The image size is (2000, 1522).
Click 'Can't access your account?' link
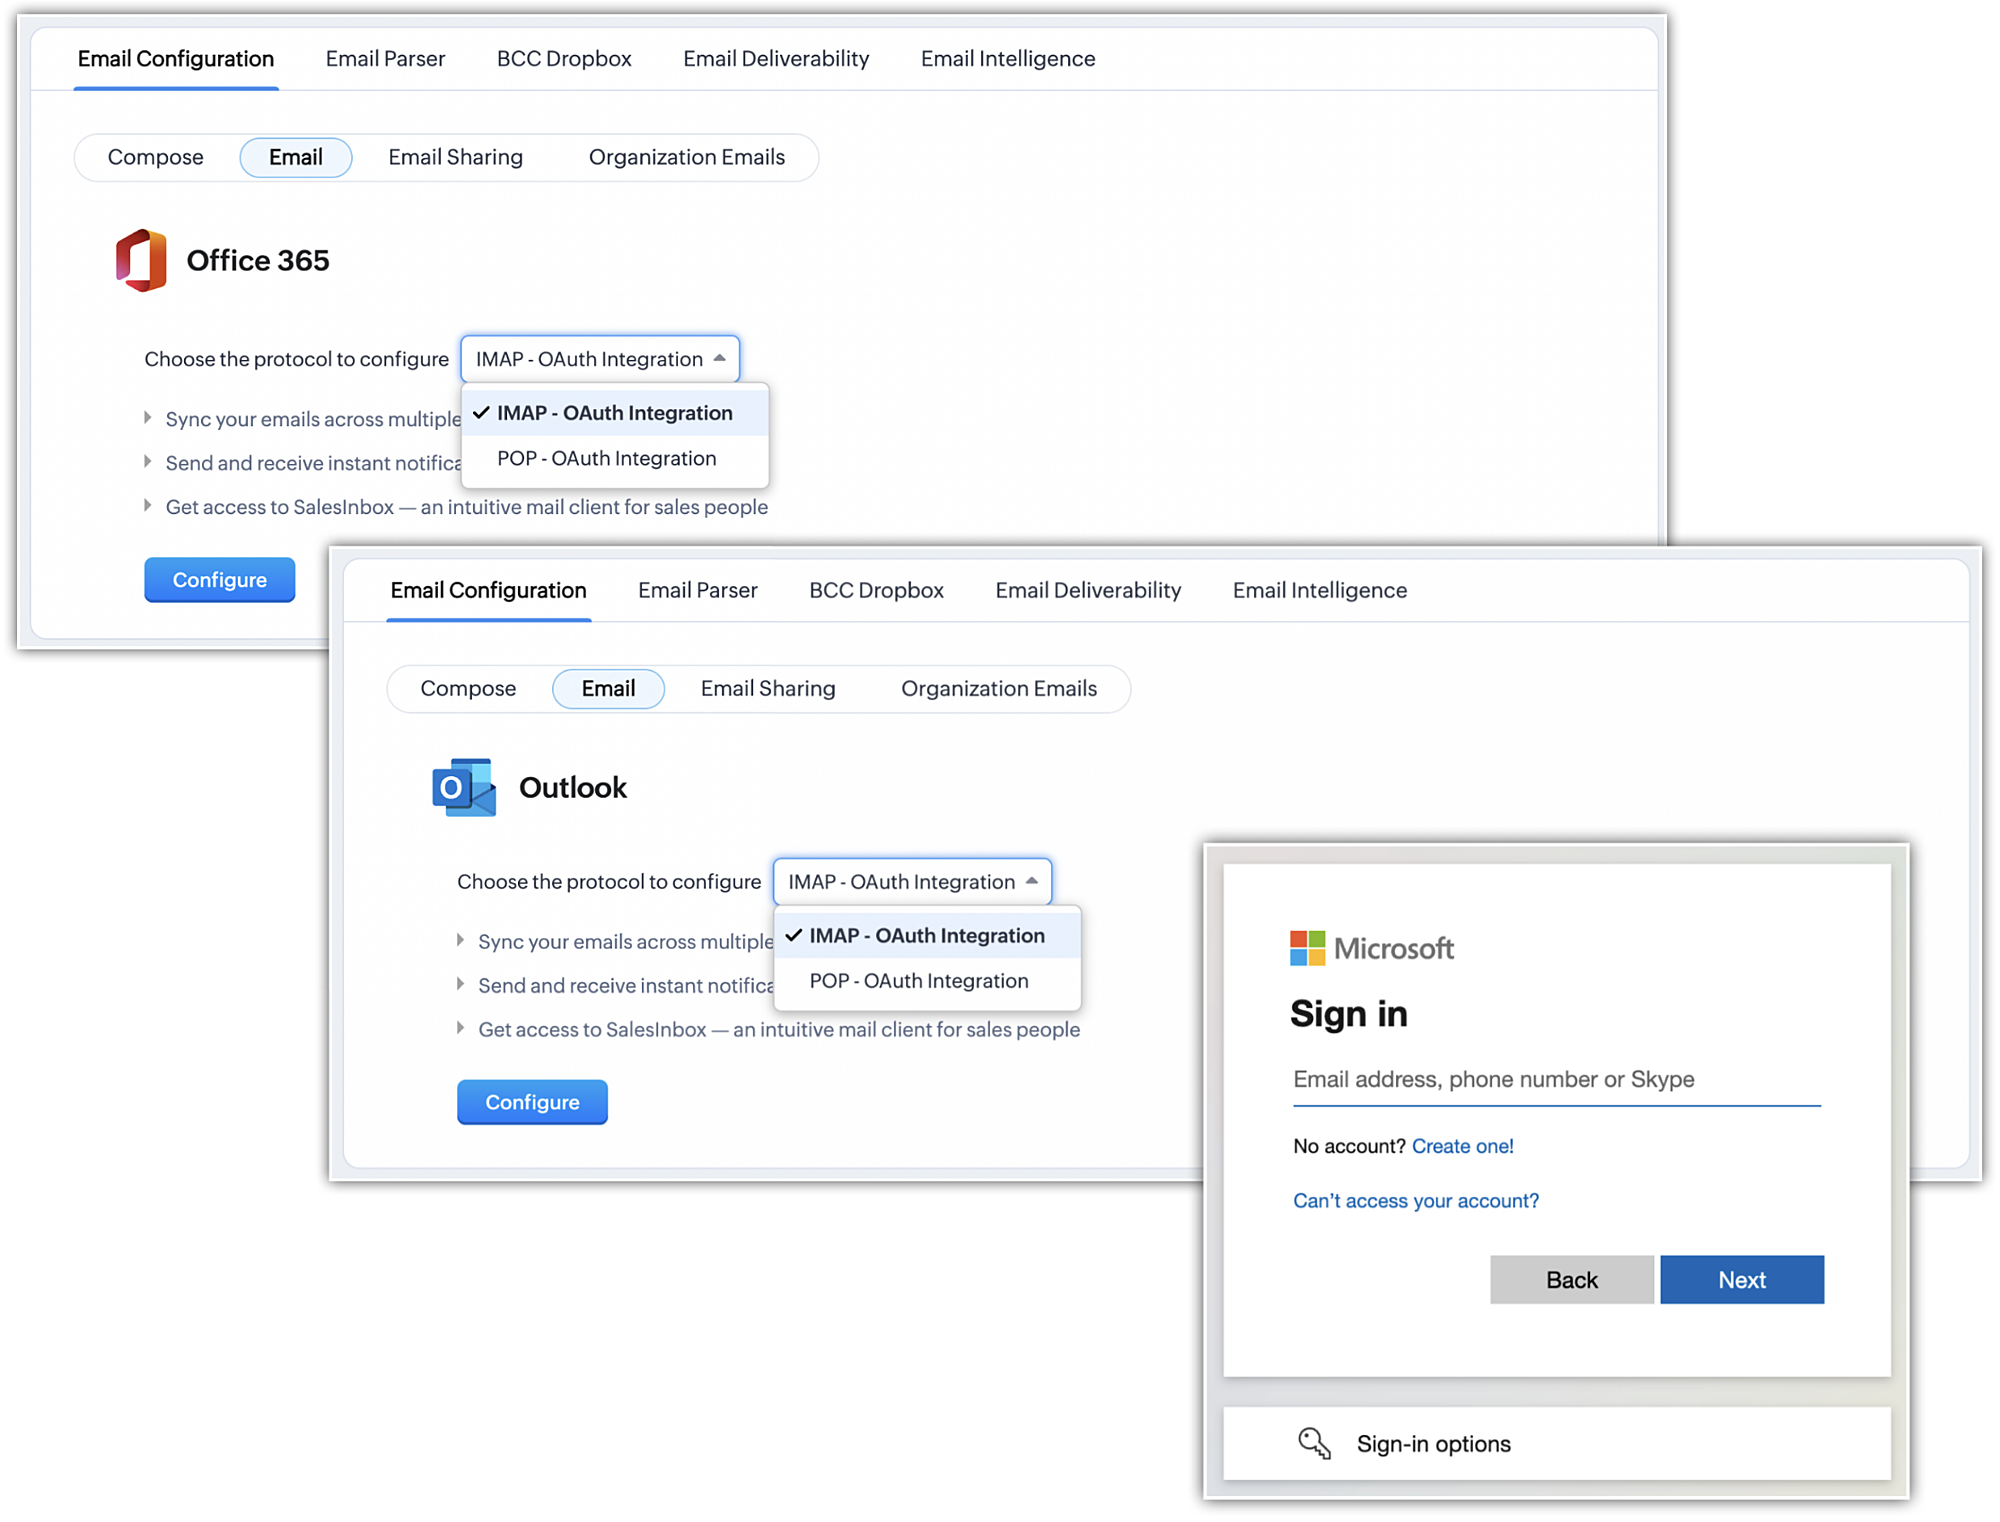click(1415, 1200)
